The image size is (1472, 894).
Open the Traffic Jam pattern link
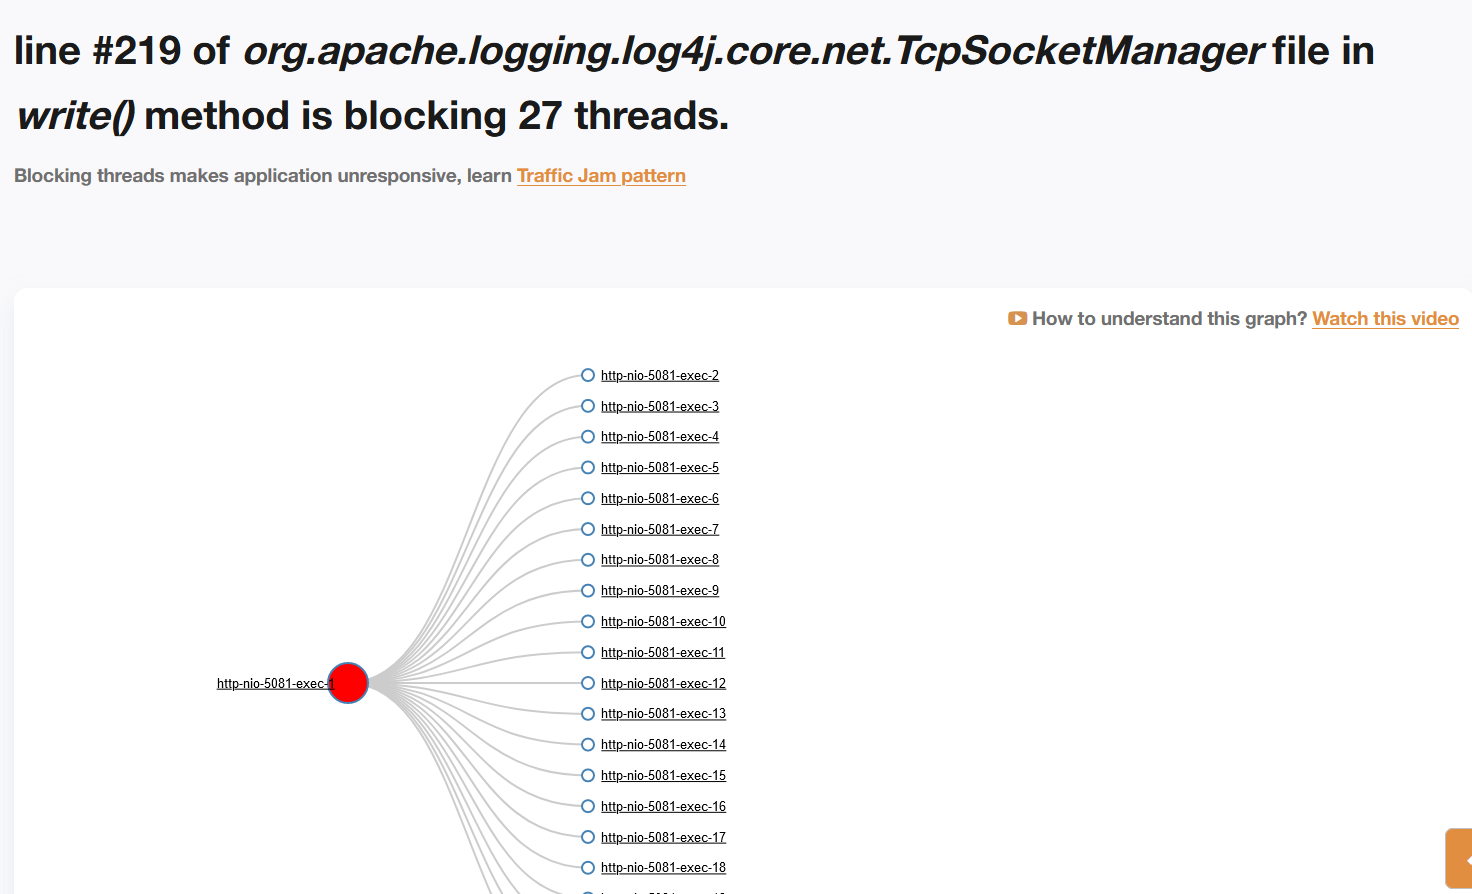coord(601,176)
